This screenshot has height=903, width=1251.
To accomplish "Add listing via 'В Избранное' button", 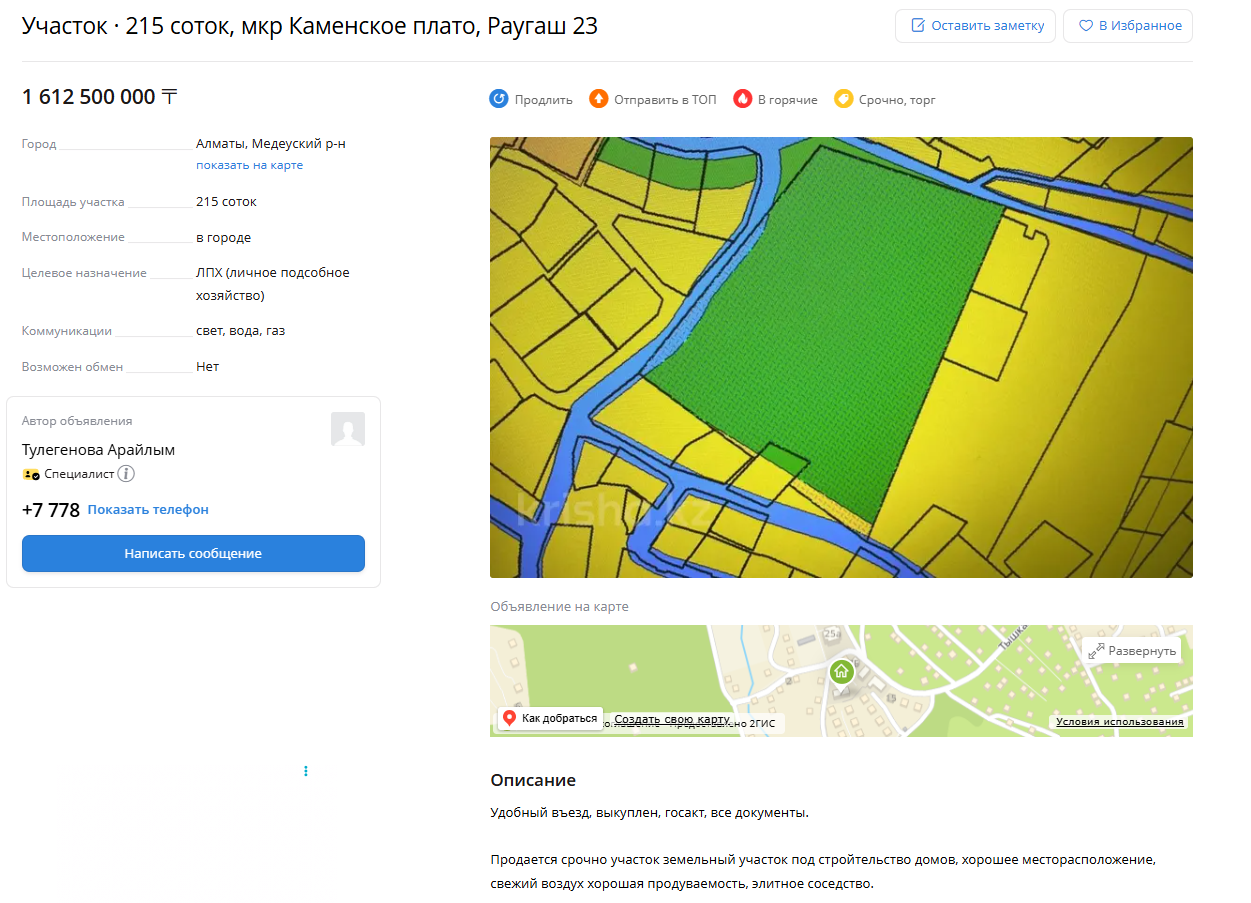I will 1128,26.
